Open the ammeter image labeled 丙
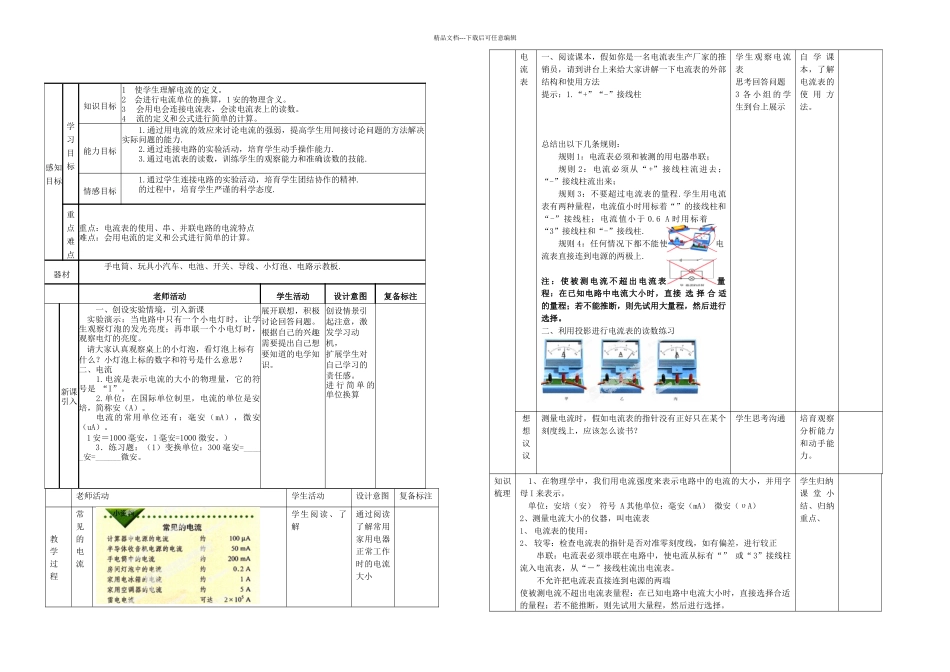The height and width of the screenshot is (672, 950). 676,367
